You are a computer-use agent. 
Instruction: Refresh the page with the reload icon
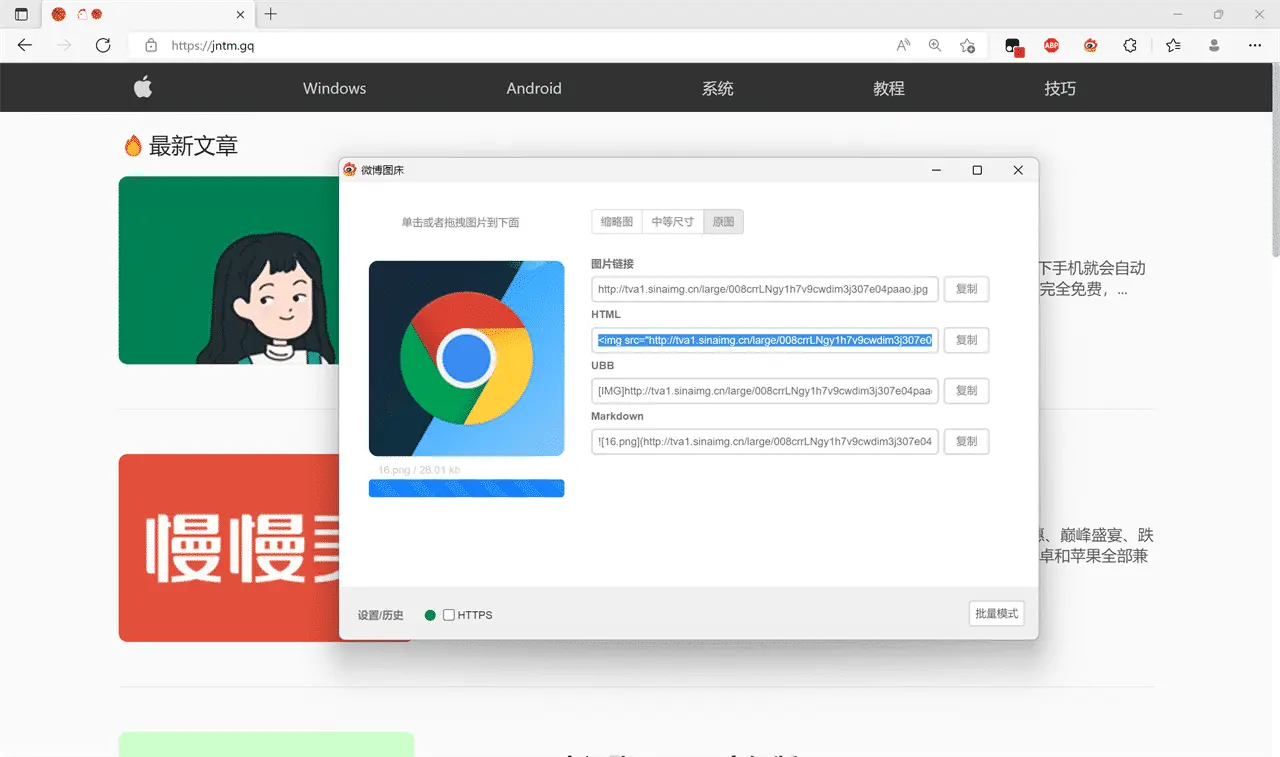pyautogui.click(x=103, y=45)
